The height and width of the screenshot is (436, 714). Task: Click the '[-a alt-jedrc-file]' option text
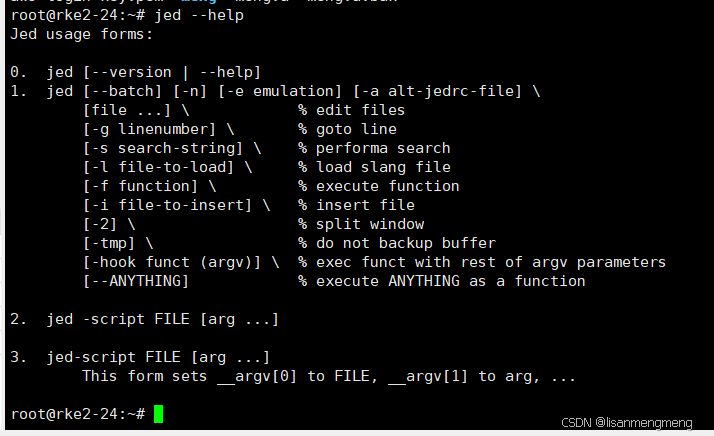[437, 92]
